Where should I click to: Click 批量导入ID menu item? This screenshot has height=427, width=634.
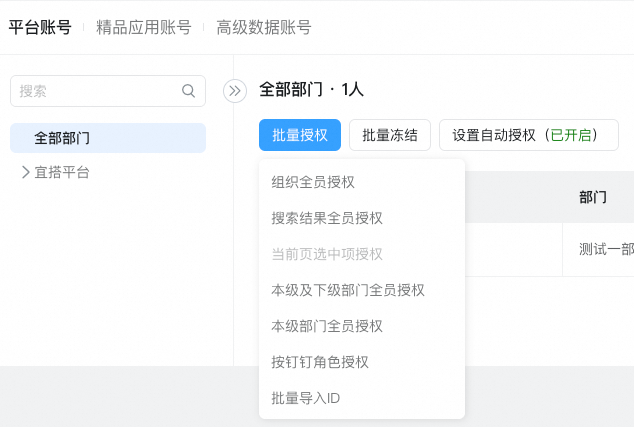tap(306, 398)
